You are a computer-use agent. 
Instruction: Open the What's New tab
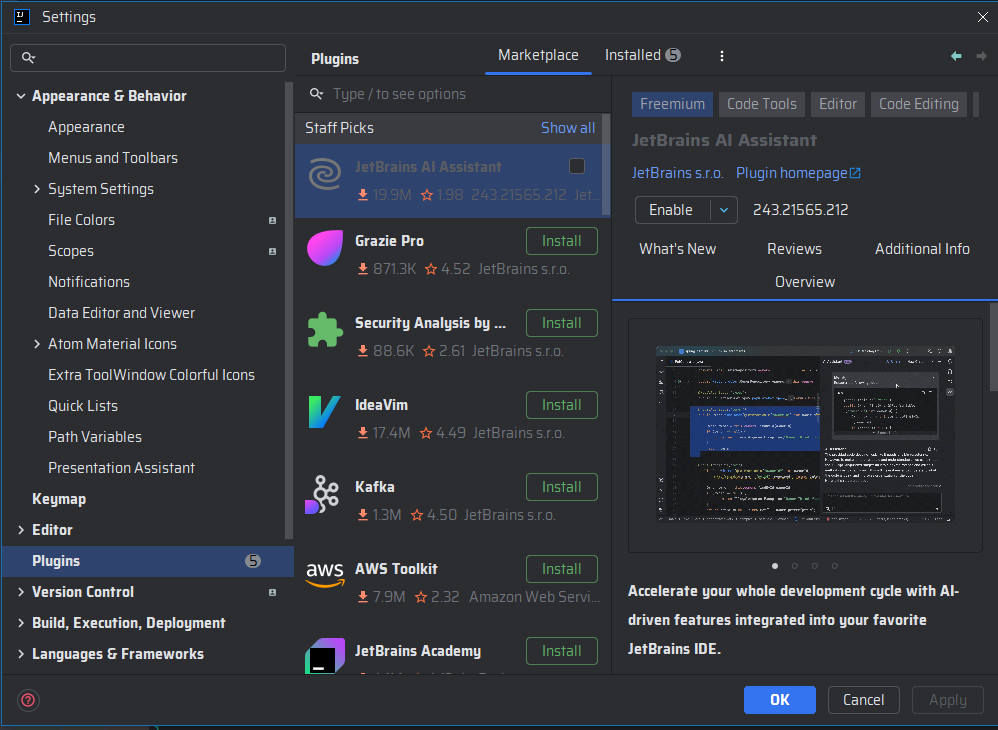point(677,249)
